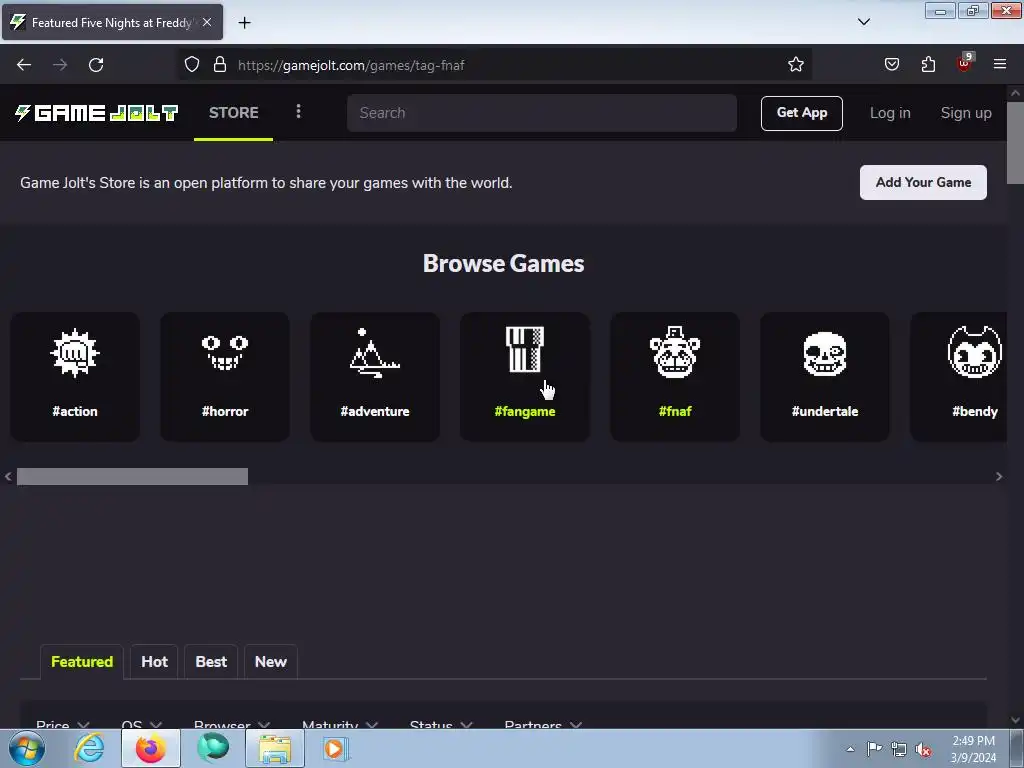This screenshot has width=1024, height=768.
Task: Click Add Your Game button
Action: point(923,182)
